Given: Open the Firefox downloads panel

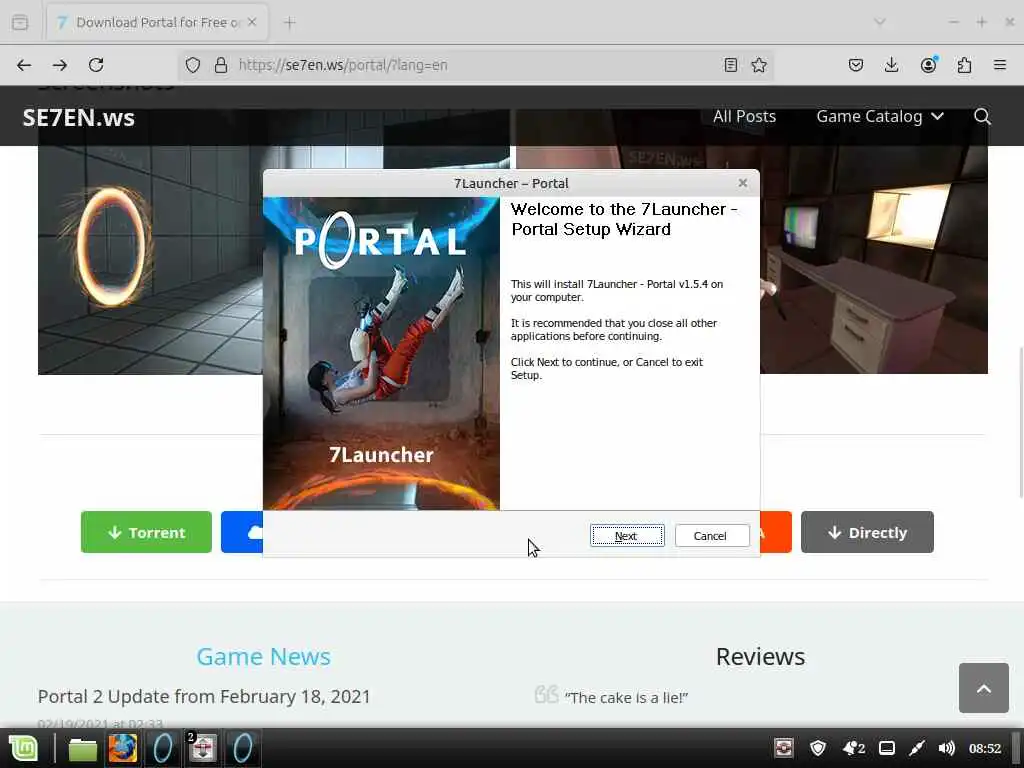Looking at the screenshot, I should pos(891,65).
